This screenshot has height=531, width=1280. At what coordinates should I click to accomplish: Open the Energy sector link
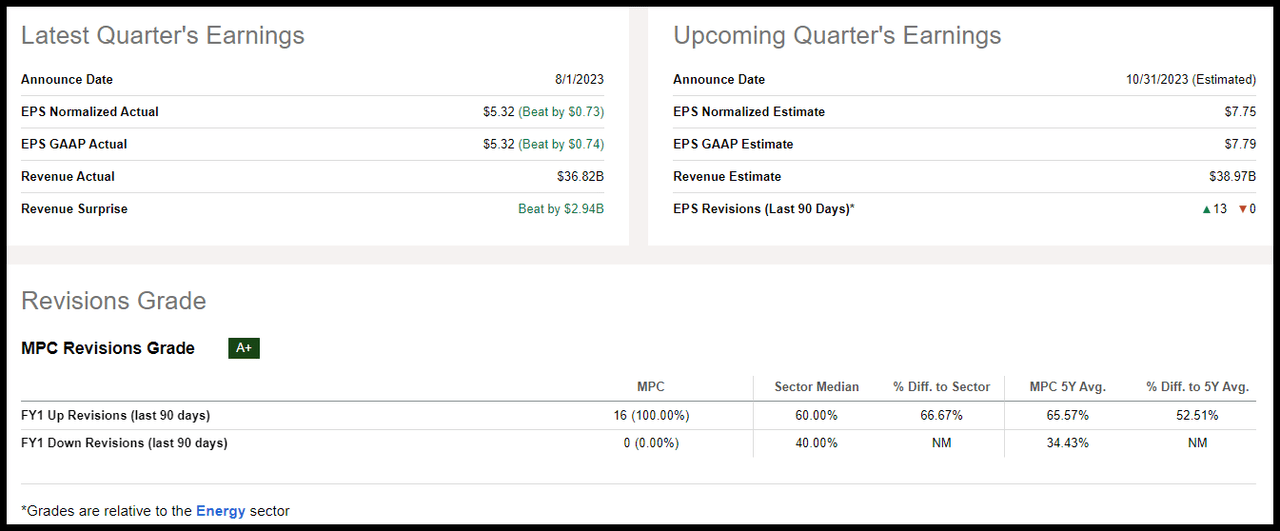pos(220,511)
